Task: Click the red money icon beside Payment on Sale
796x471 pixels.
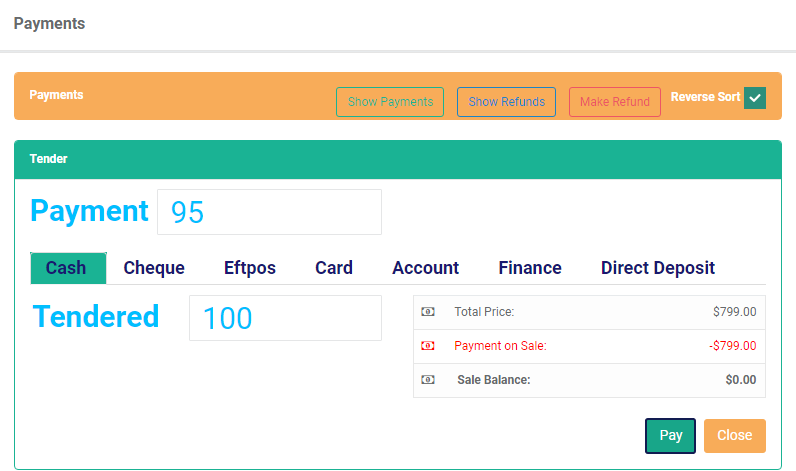Action: (x=428, y=346)
